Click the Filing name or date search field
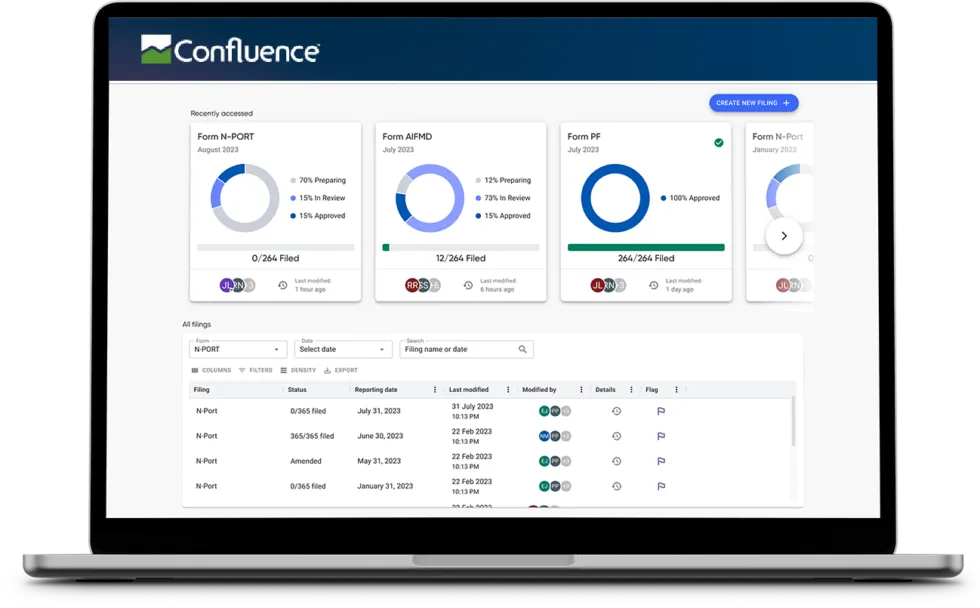 point(466,349)
